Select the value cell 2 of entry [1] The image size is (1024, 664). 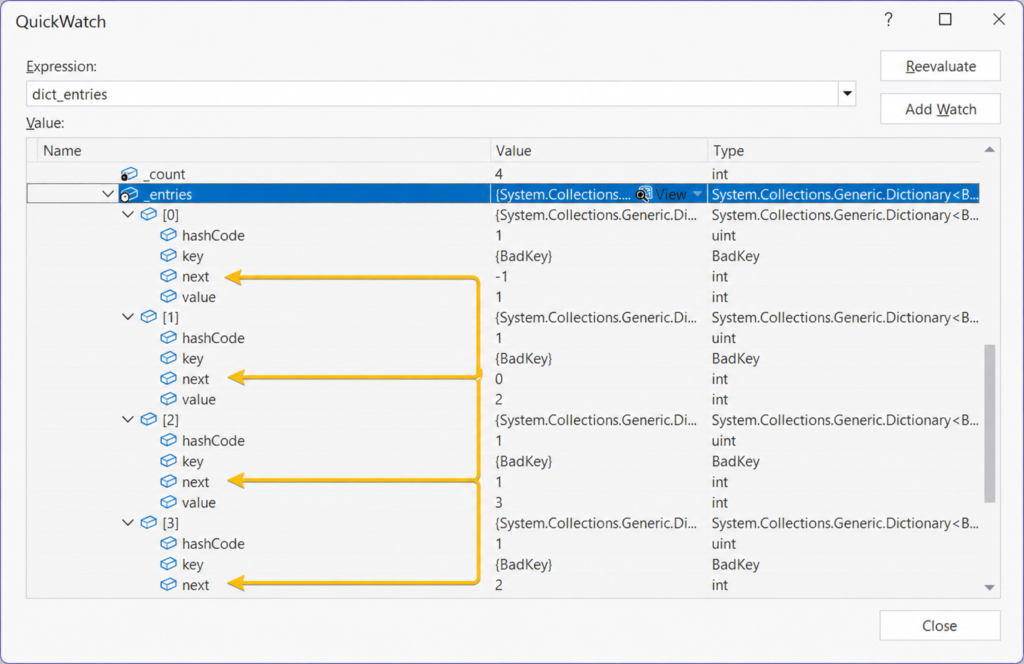pyautogui.click(x=499, y=399)
